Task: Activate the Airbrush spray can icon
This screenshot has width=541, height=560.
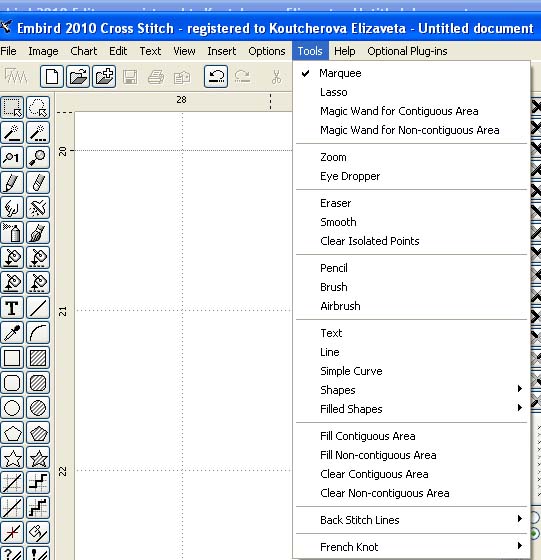Action: click(x=12, y=232)
